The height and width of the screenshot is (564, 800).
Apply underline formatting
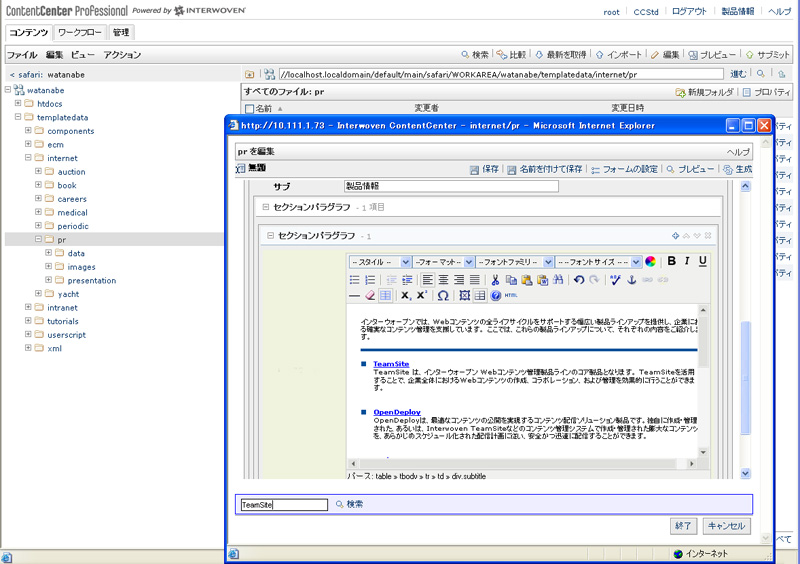[703, 262]
